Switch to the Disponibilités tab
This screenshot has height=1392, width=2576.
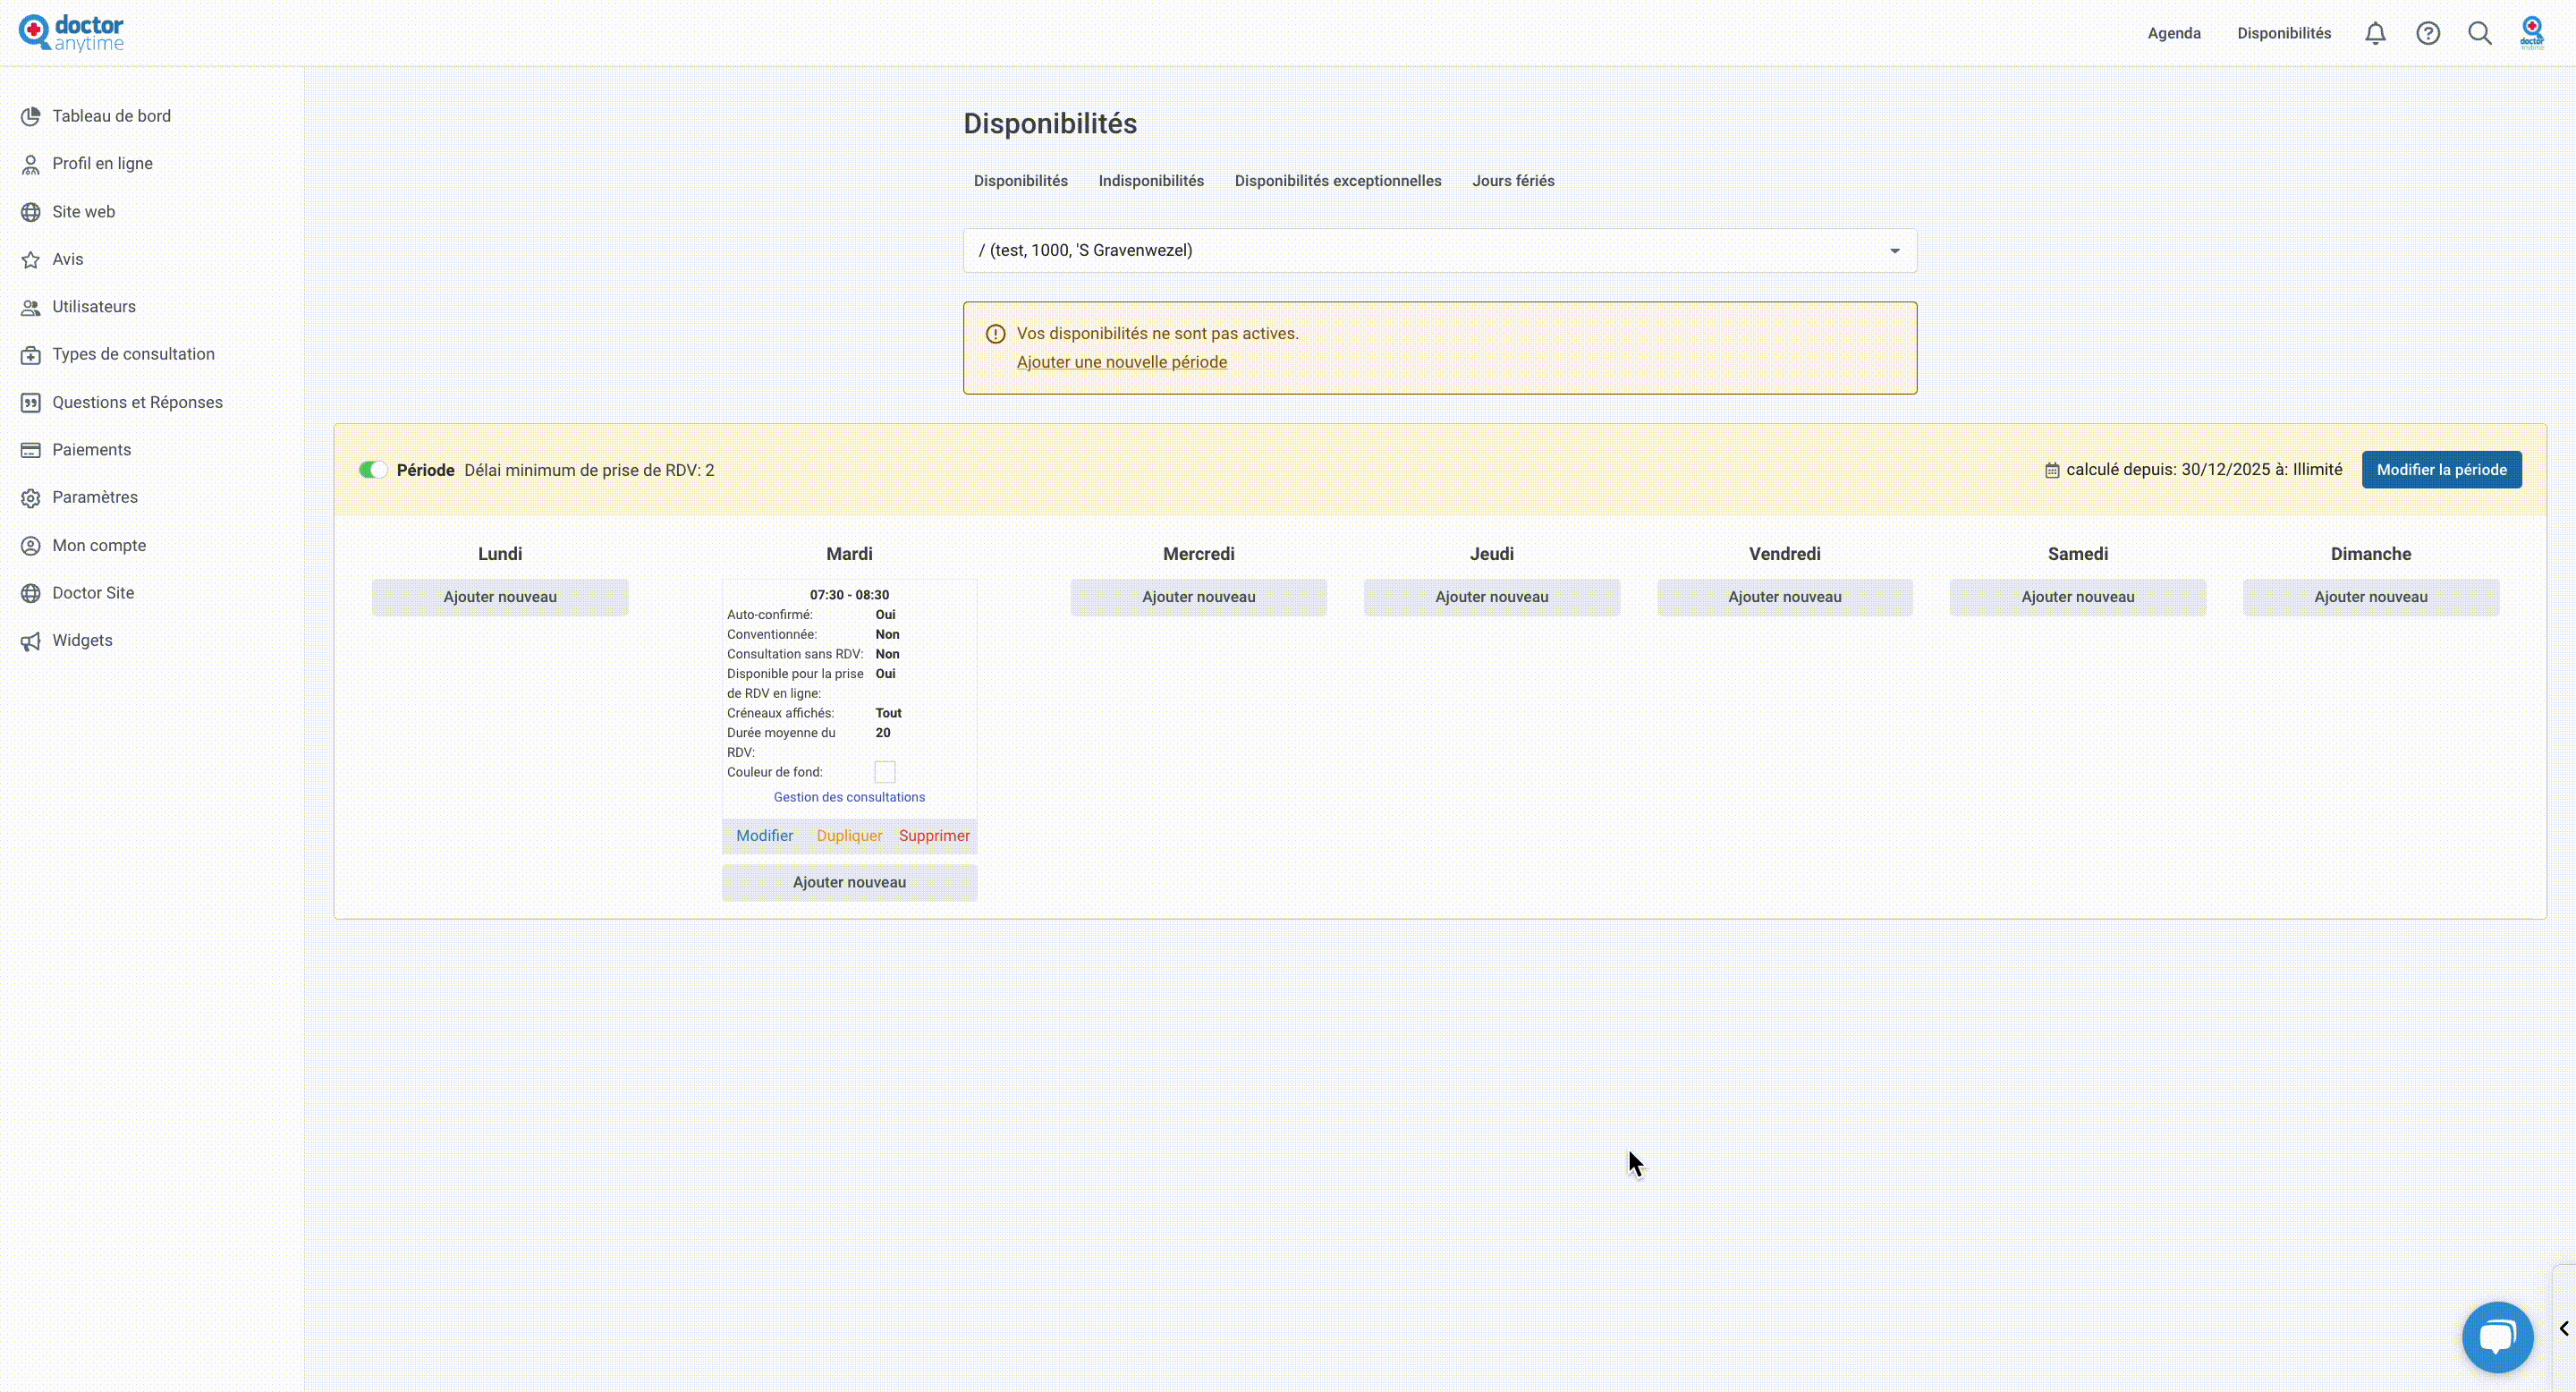click(1020, 181)
